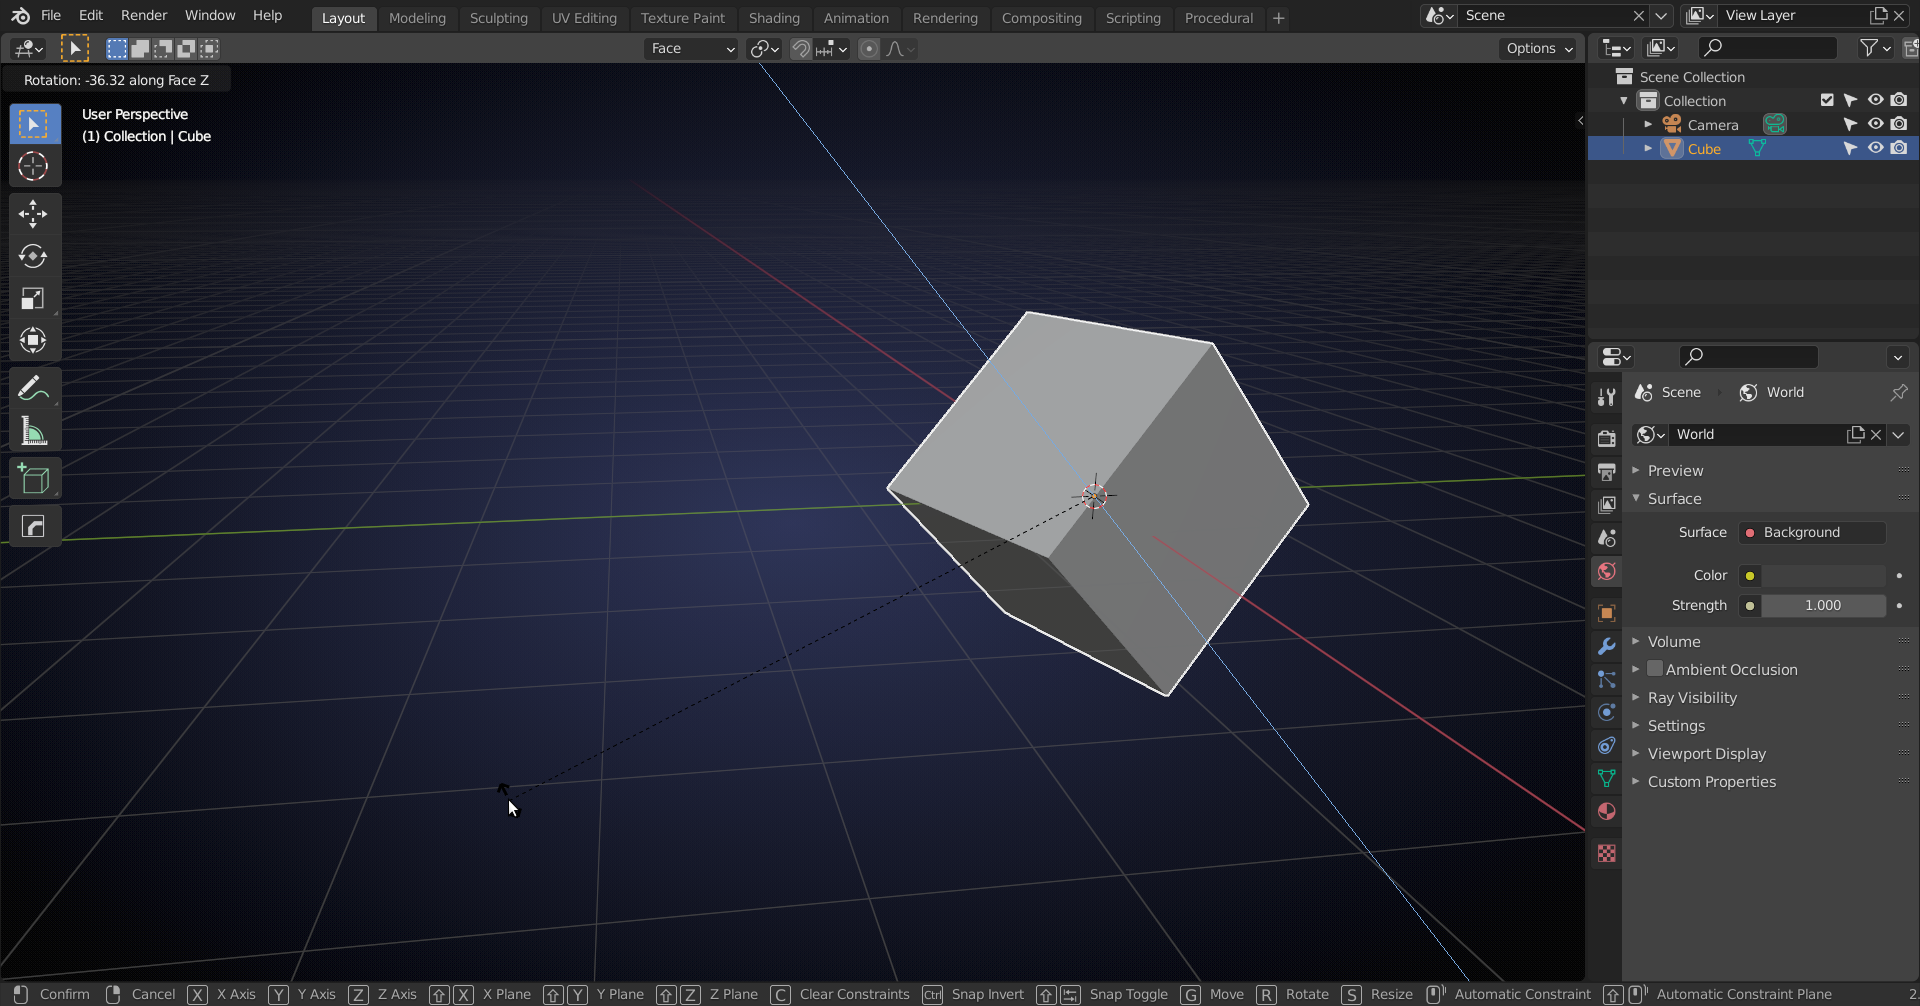This screenshot has height=1006, width=1920.
Task: Expand the Camera item in the outliner
Action: [1649, 124]
